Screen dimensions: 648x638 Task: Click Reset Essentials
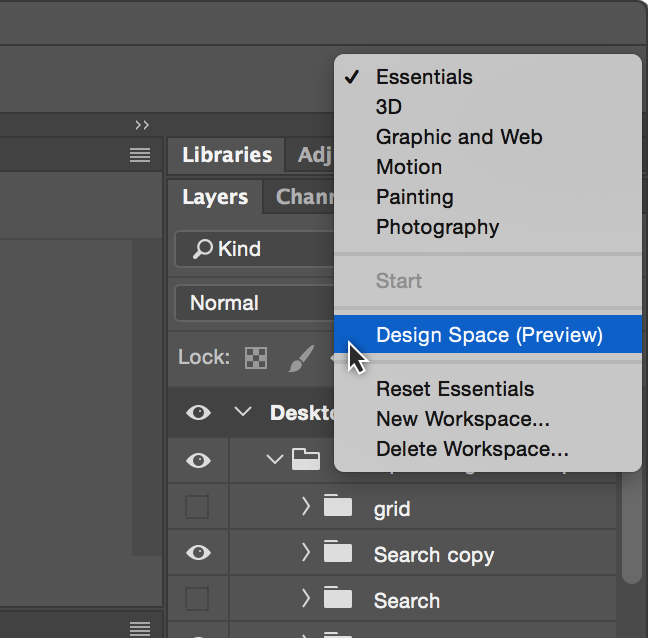point(488,389)
